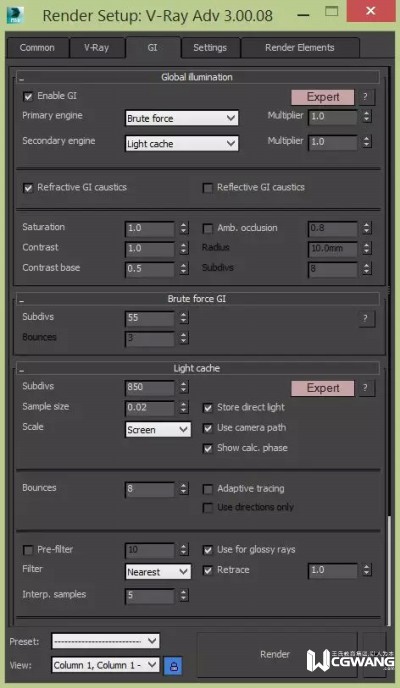Open help '?' for Global illumination rollout
Screen dimensions: 400x688
coord(366,97)
